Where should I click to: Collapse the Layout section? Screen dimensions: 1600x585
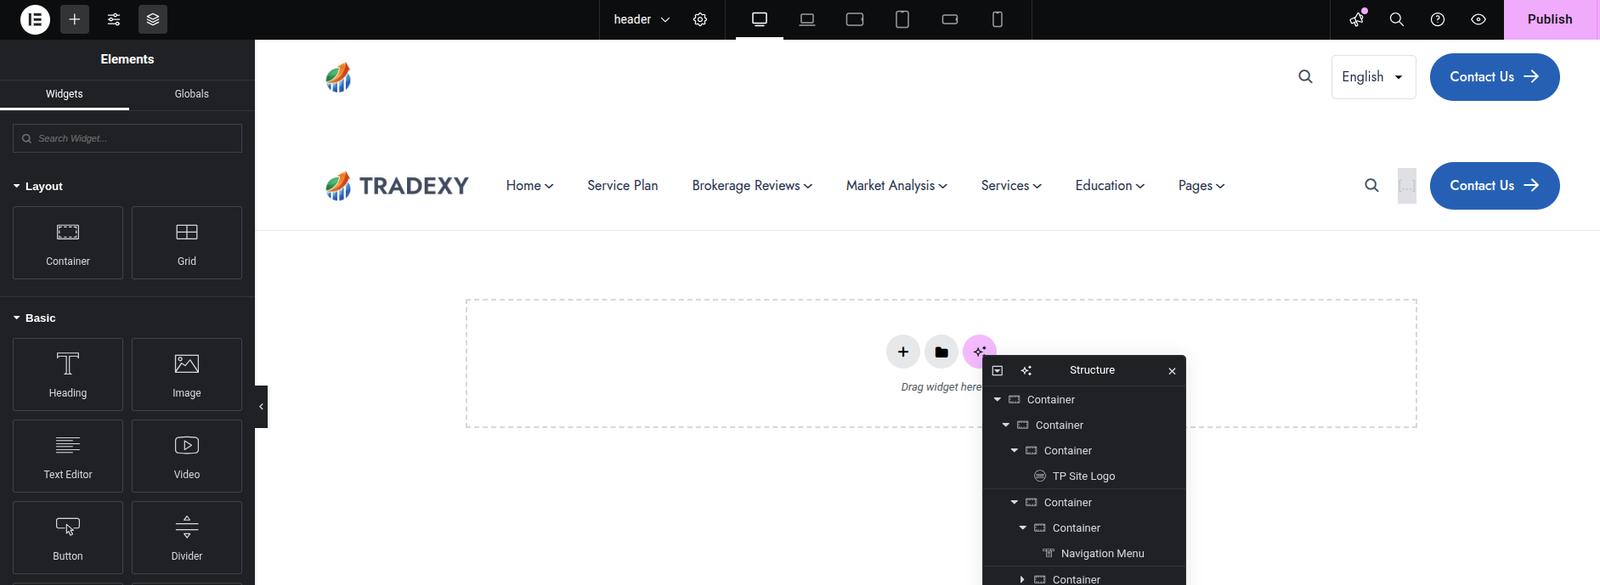43,186
